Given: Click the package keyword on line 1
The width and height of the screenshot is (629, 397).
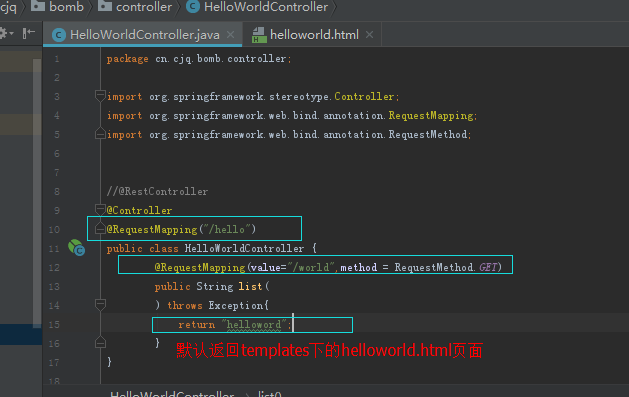Looking at the screenshot, I should click(128, 59).
